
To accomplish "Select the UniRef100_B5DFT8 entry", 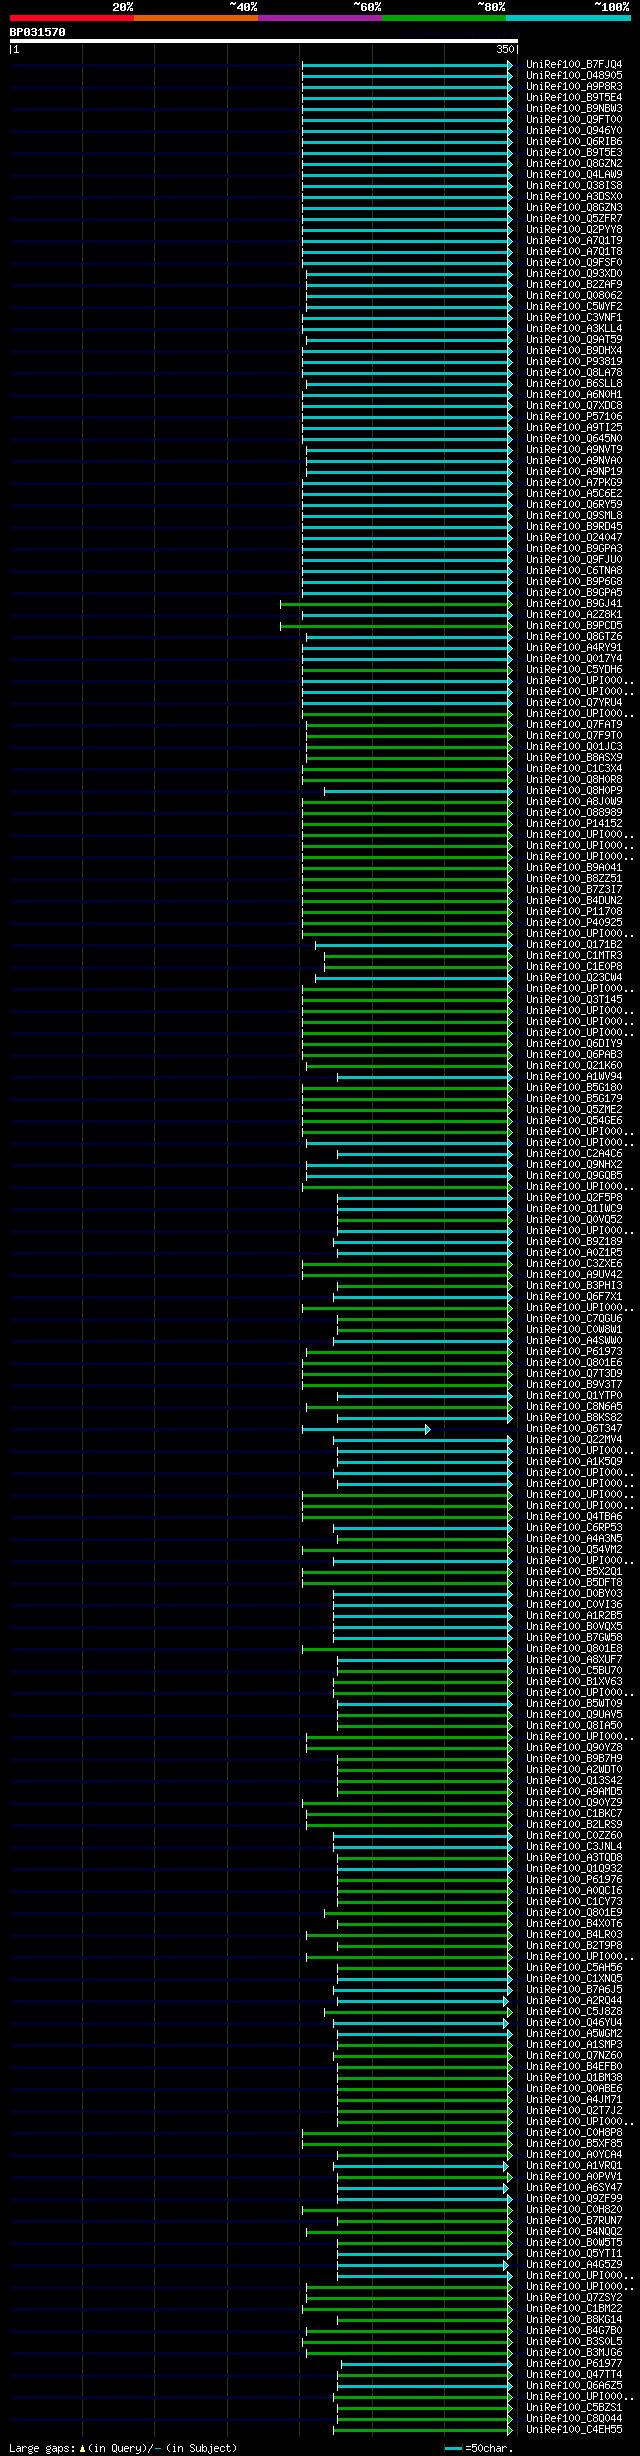I will pyautogui.click(x=574, y=1582).
